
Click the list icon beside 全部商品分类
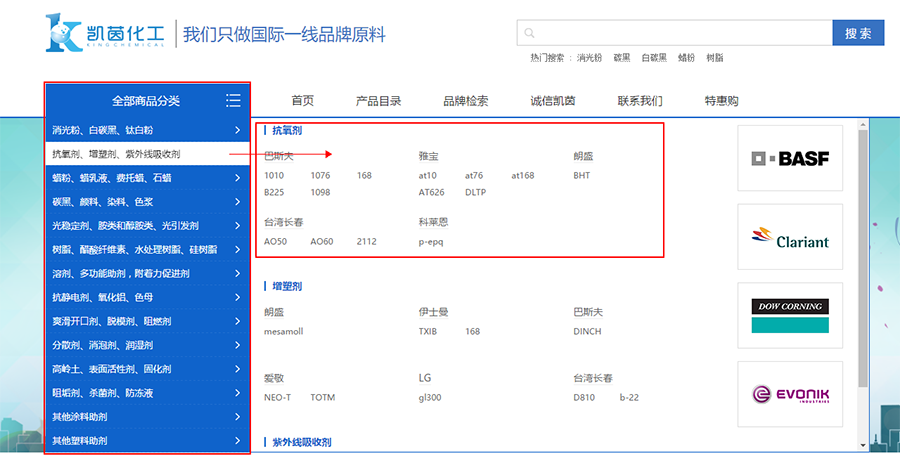pyautogui.click(x=233, y=100)
